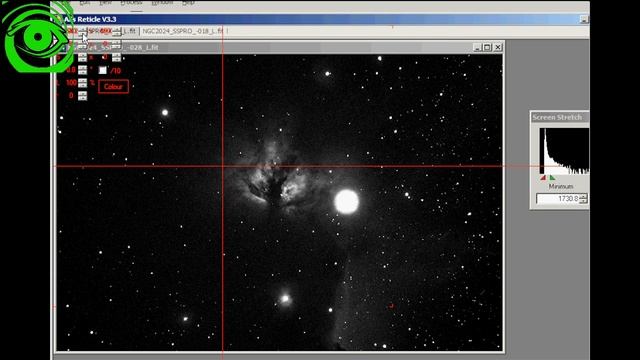The width and height of the screenshot is (640, 360).
Task: Minimize the Al's Reticle V3.3 window
Action: (584, 19)
